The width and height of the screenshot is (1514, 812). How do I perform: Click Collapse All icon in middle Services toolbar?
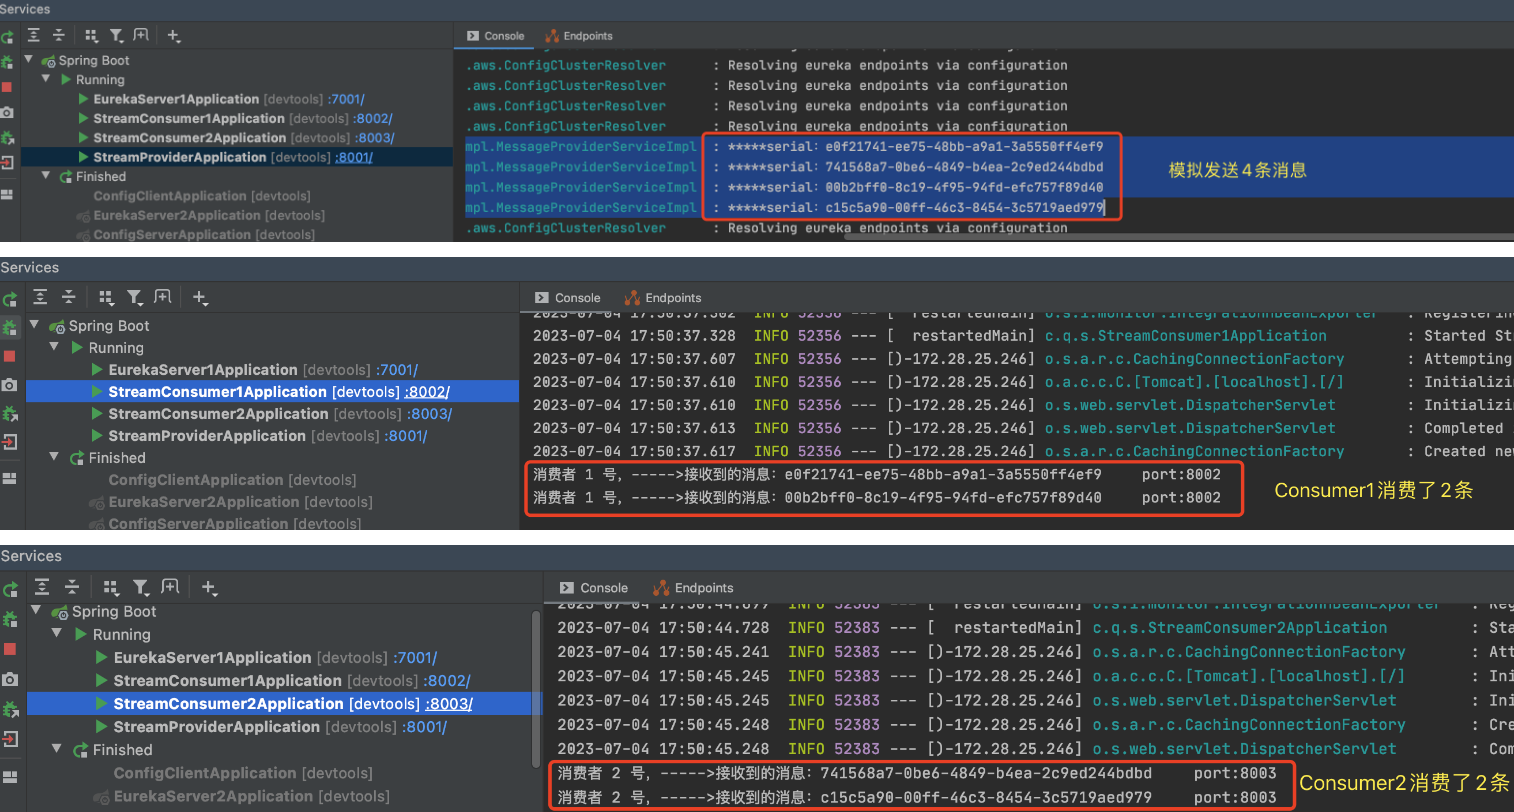pyautogui.click(x=68, y=297)
